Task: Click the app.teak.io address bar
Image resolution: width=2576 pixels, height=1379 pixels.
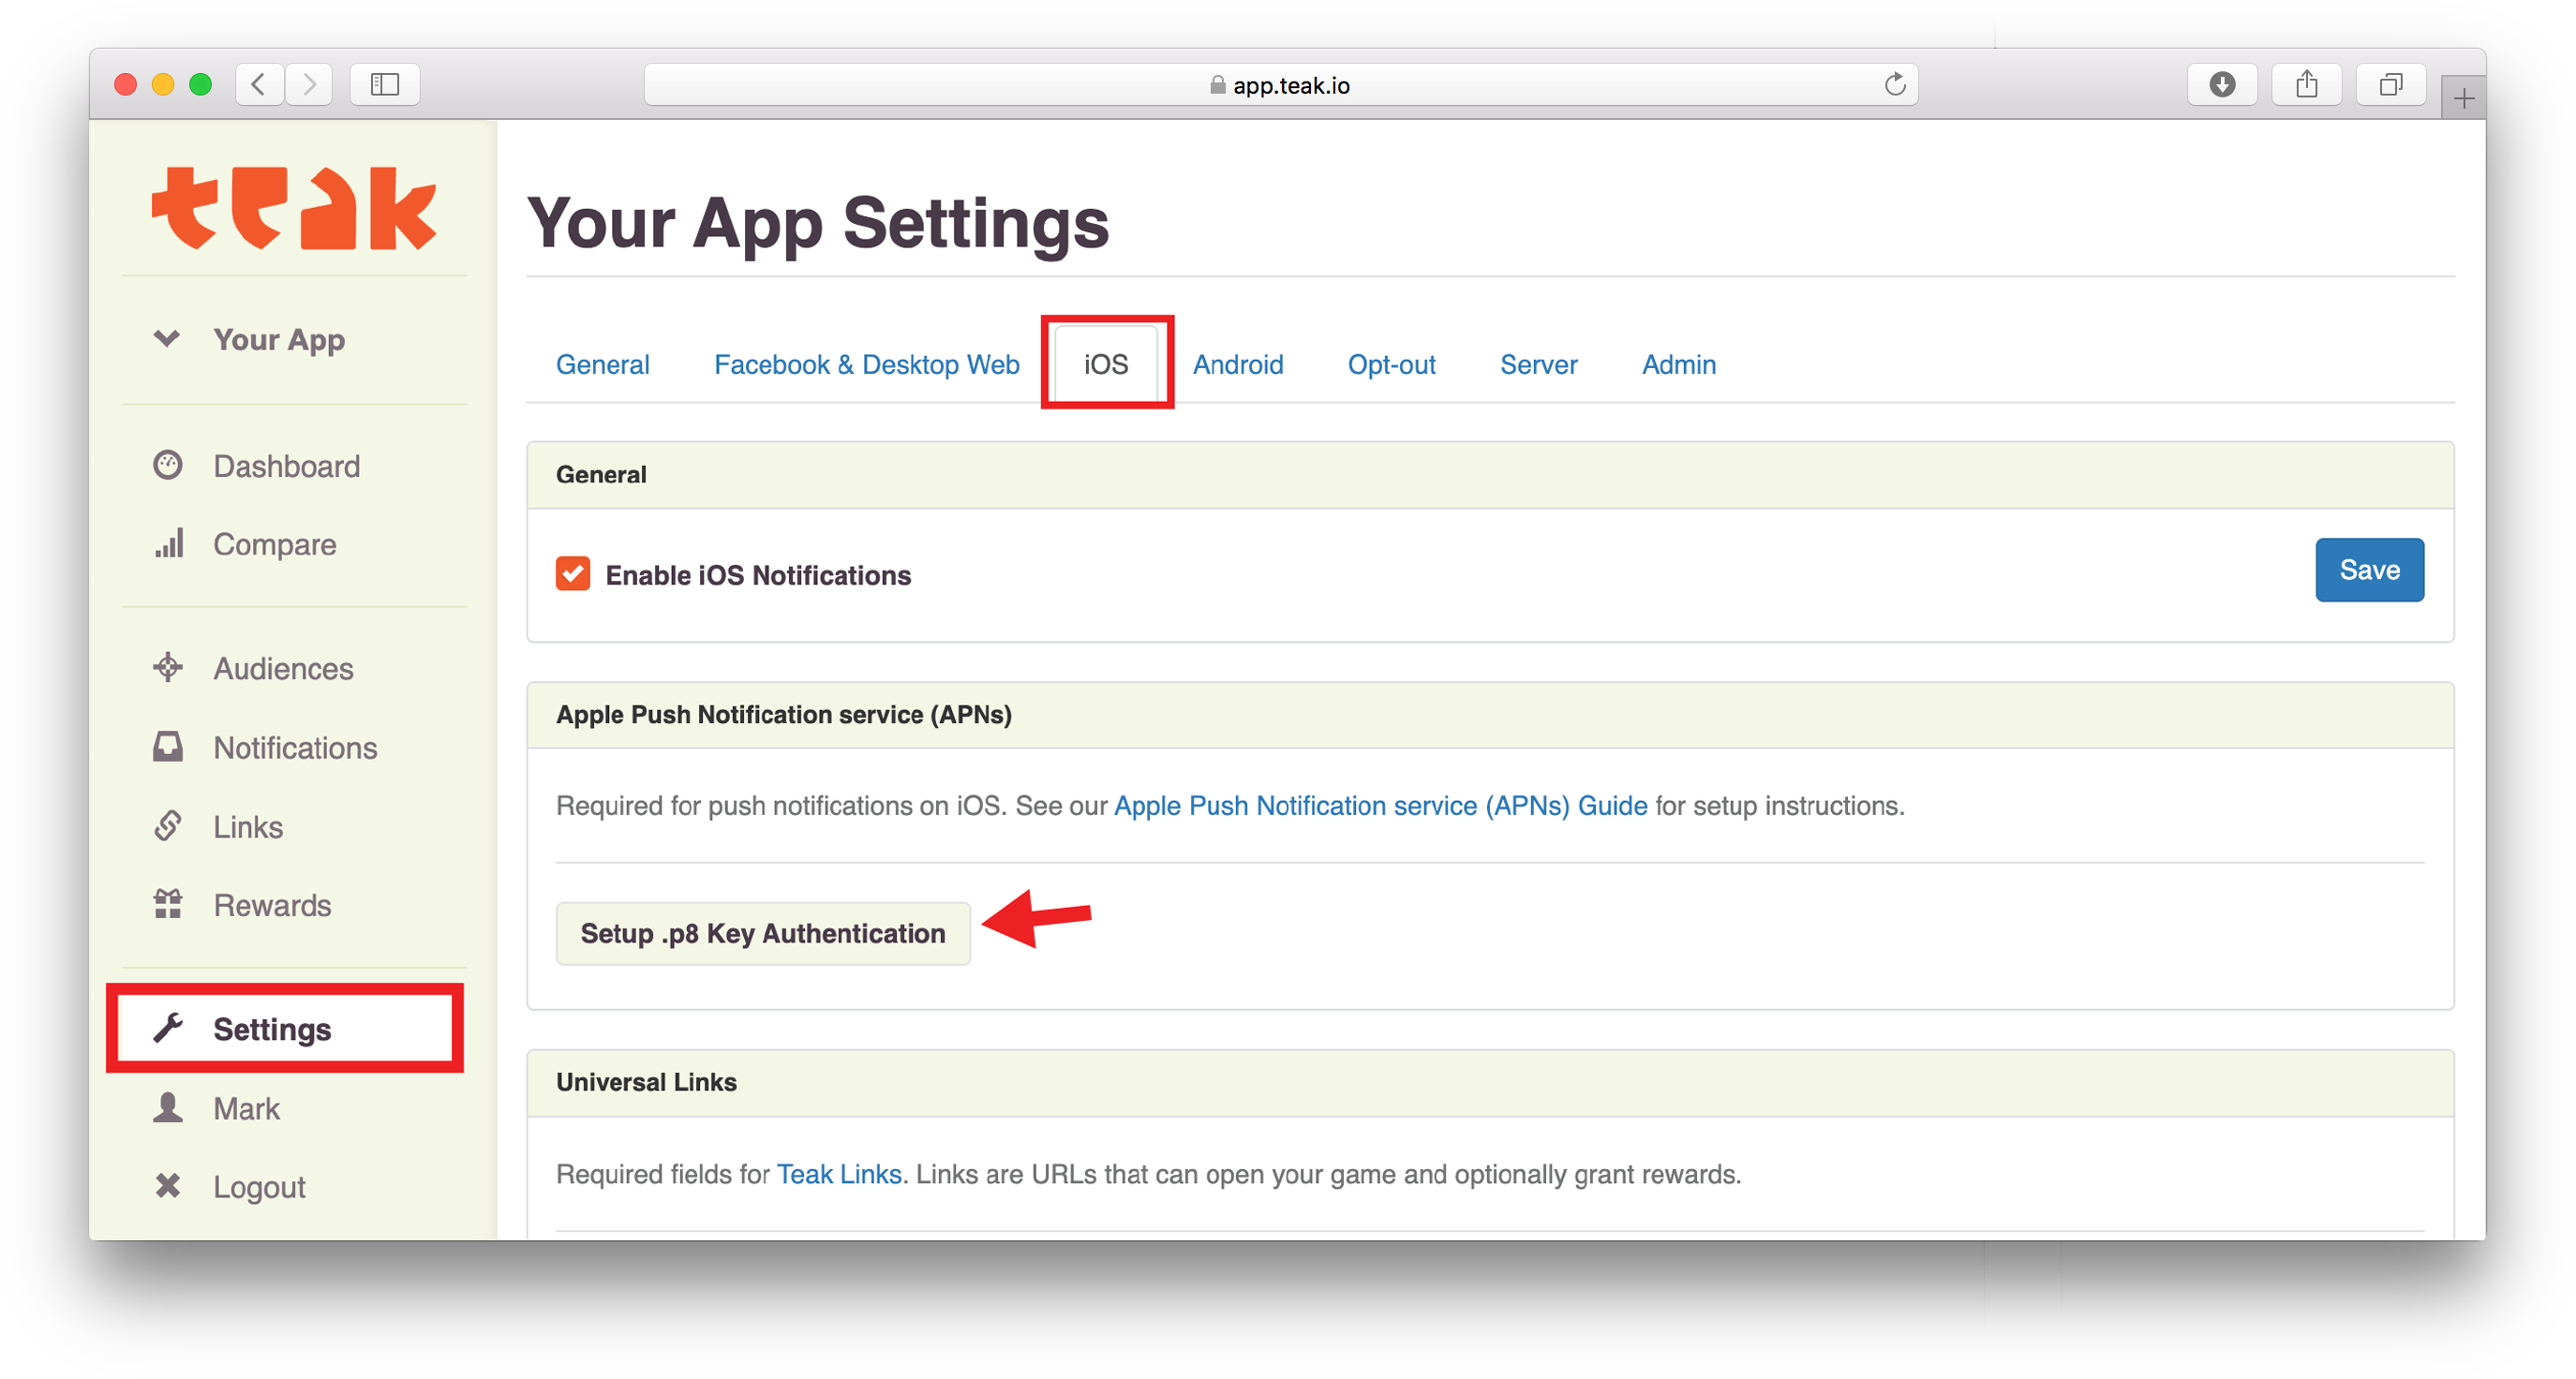Action: click(1281, 84)
